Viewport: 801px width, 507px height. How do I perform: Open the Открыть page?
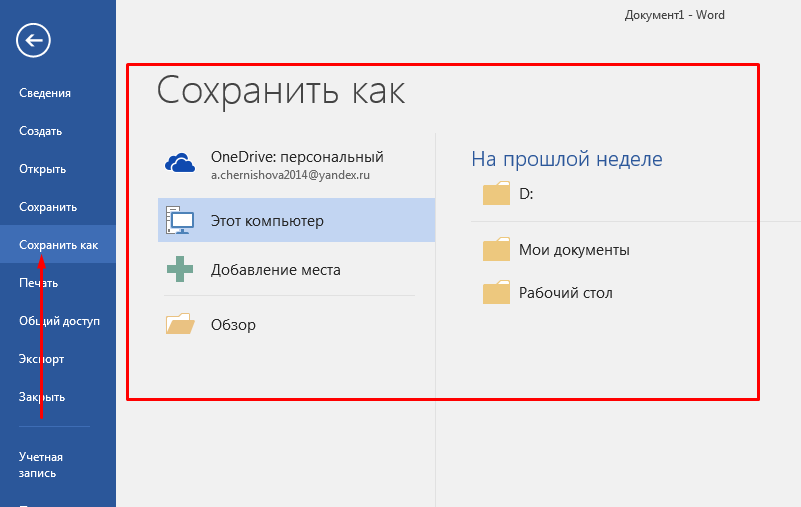(43, 169)
